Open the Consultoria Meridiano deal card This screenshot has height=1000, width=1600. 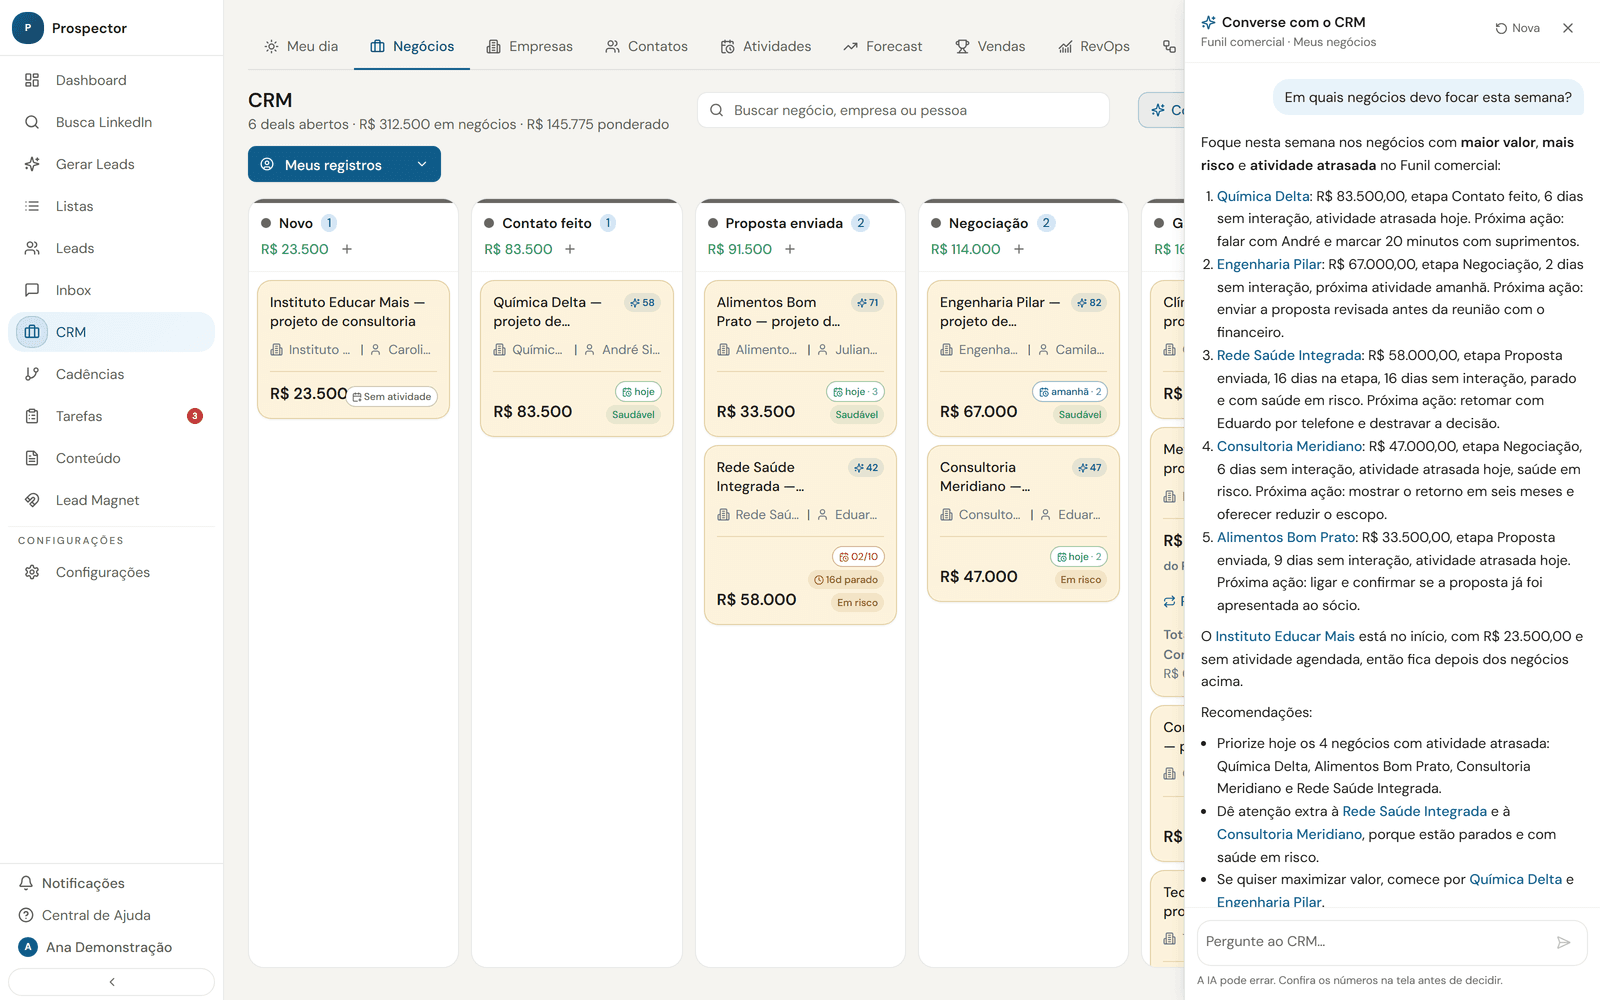pyautogui.click(x=1023, y=523)
